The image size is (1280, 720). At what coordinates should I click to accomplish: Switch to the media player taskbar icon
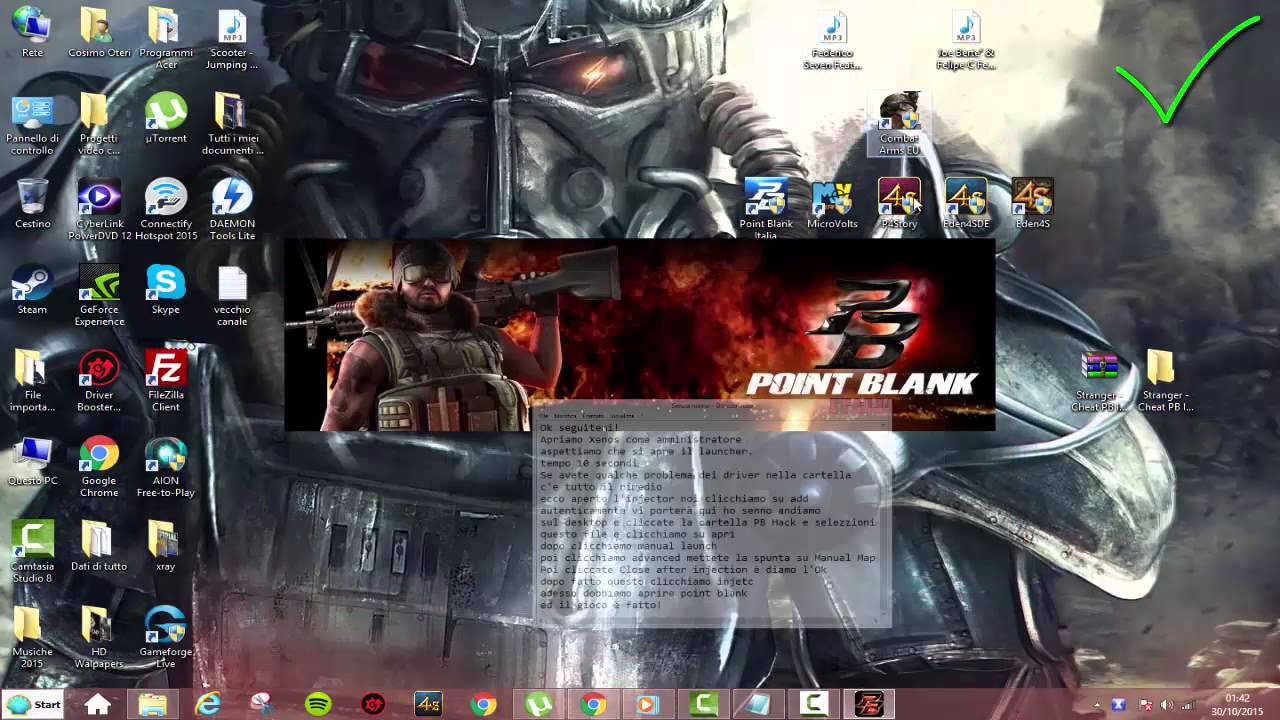648,704
